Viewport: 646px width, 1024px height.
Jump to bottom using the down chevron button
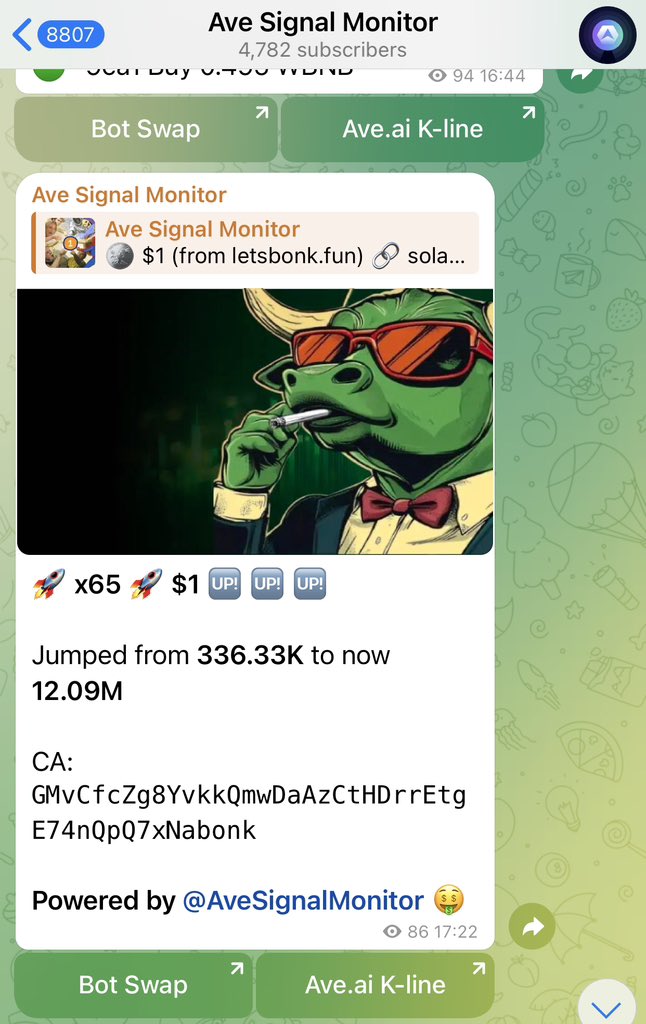tap(607, 1005)
